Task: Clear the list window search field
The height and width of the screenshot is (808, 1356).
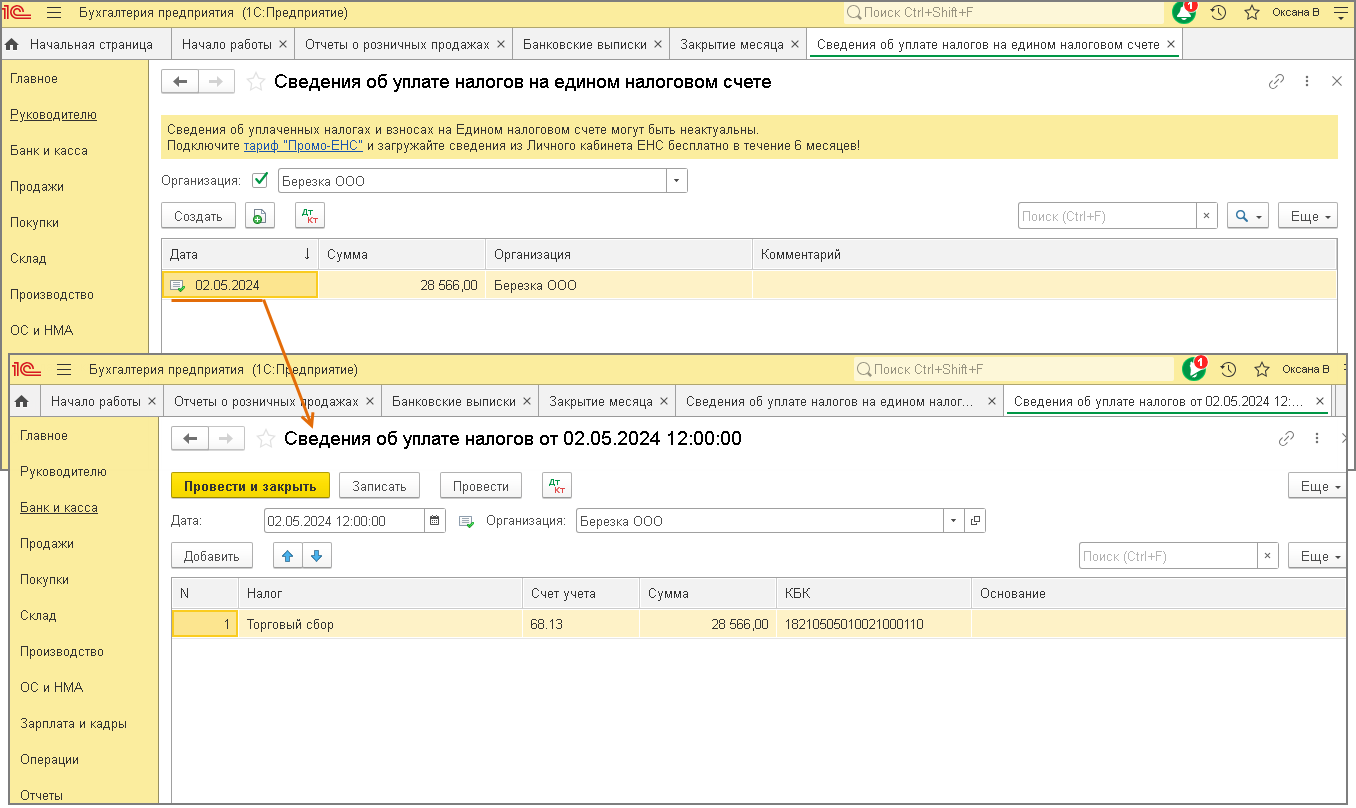Action: [x=1207, y=216]
